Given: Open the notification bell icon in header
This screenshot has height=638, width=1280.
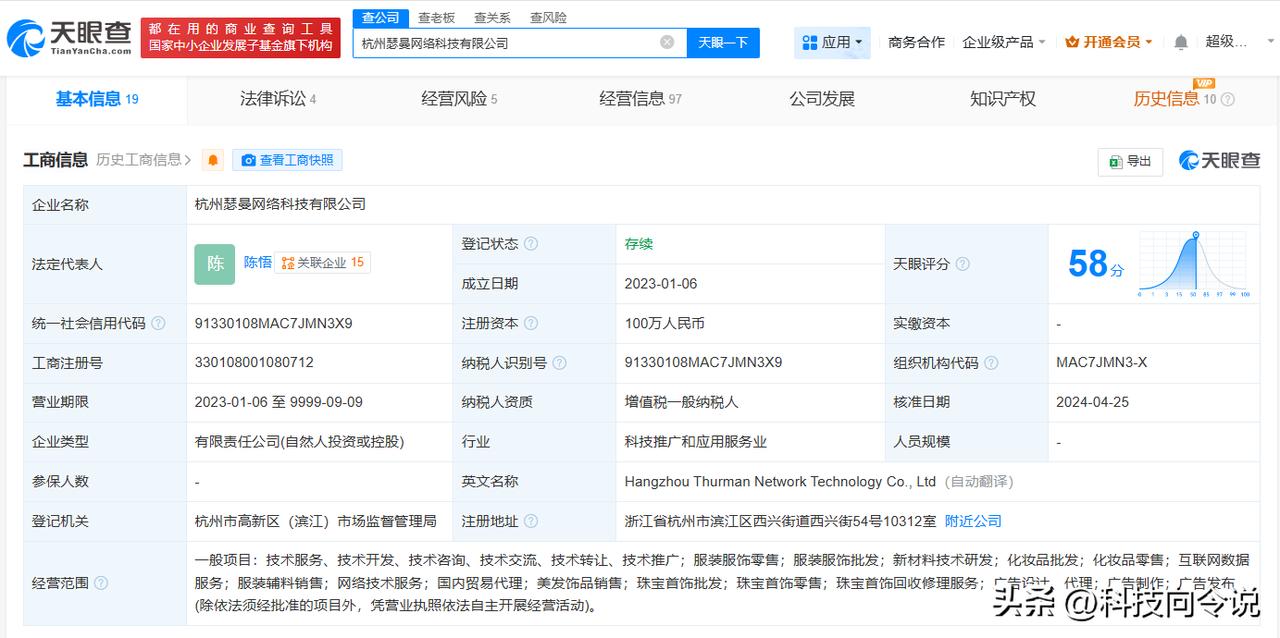Looking at the screenshot, I should pos(1181,42).
